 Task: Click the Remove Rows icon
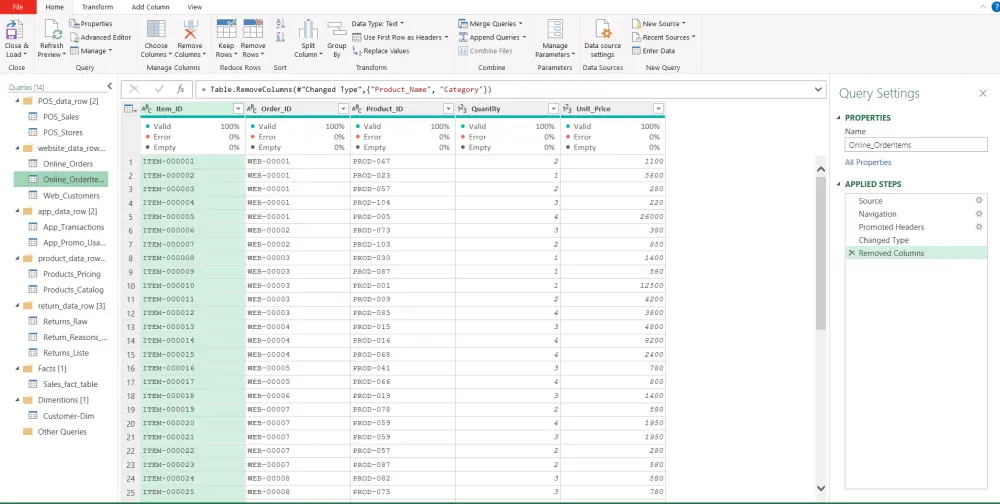(x=253, y=30)
